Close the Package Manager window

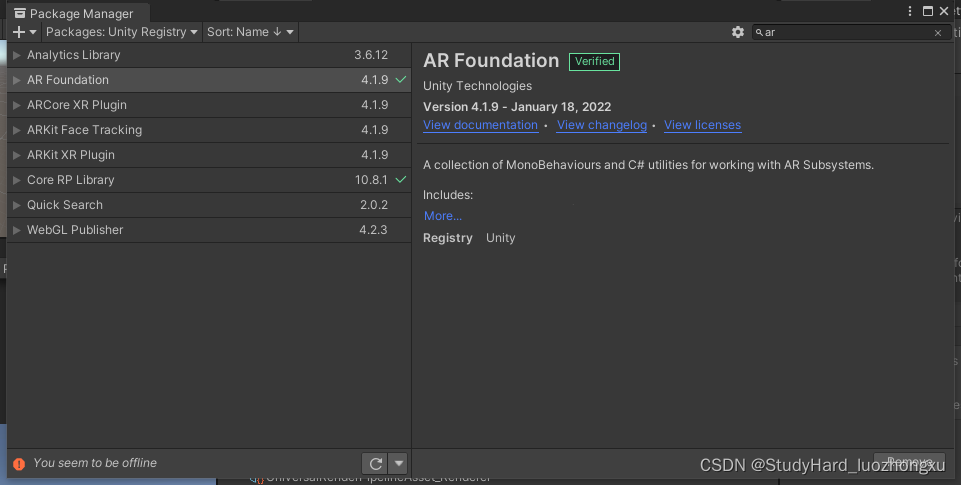[x=944, y=11]
